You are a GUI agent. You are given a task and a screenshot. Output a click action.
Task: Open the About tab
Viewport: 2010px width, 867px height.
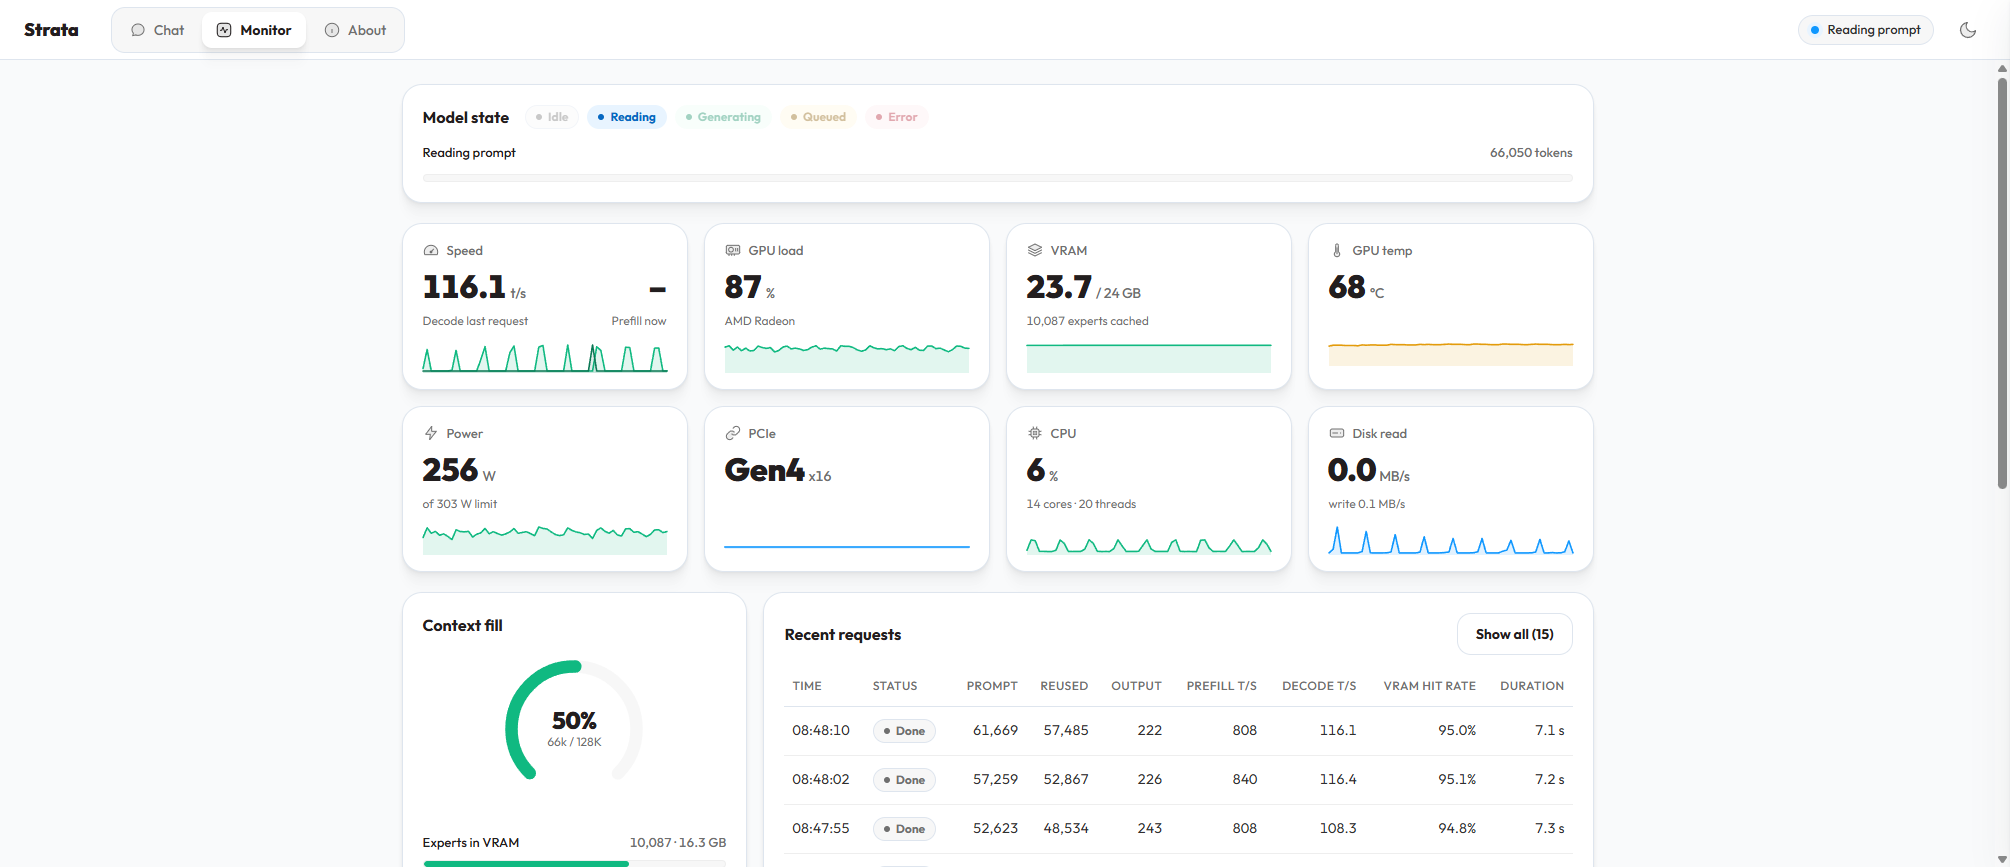pyautogui.click(x=355, y=30)
